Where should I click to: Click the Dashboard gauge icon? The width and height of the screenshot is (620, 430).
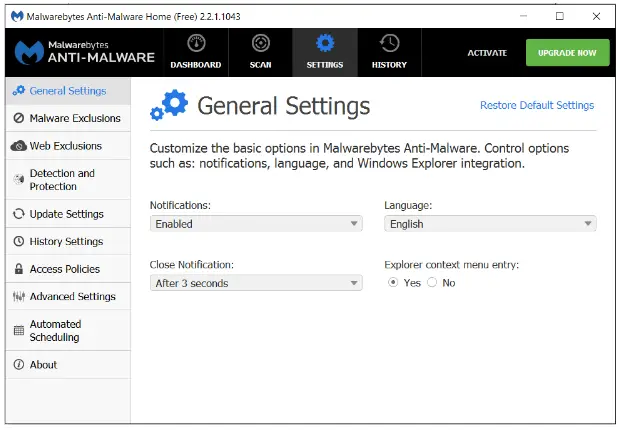(196, 43)
